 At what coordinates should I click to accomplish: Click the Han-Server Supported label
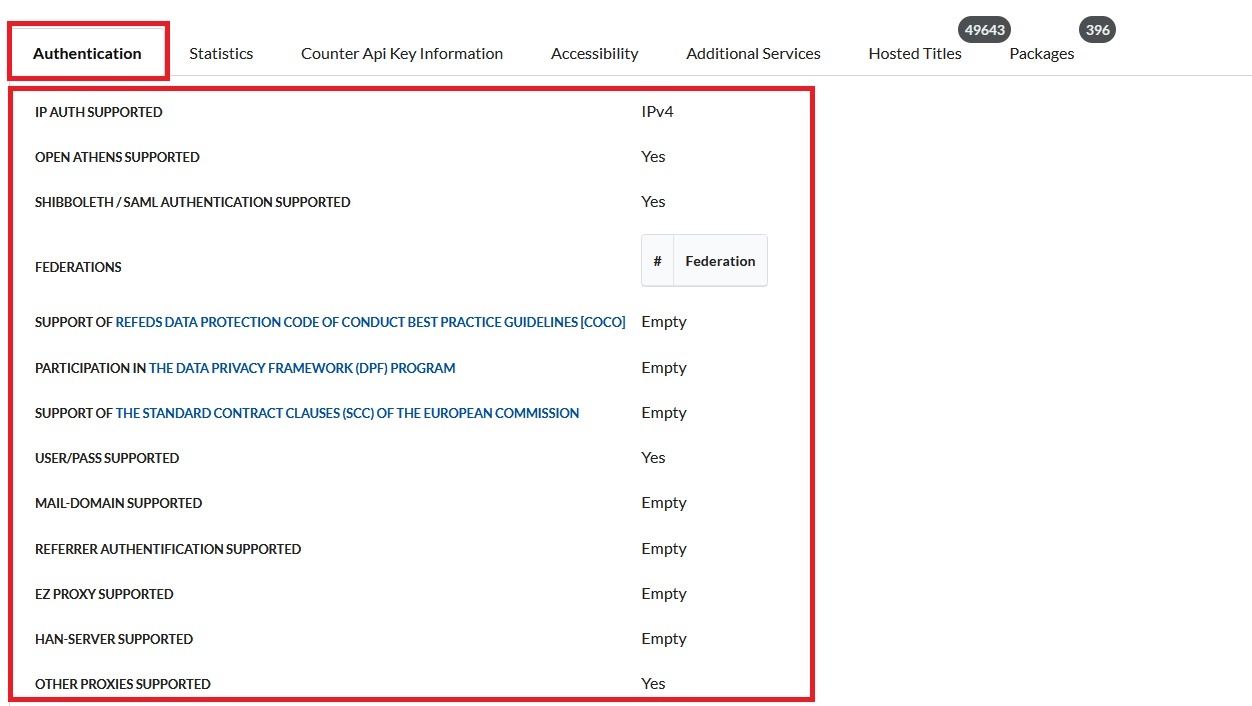(x=114, y=639)
